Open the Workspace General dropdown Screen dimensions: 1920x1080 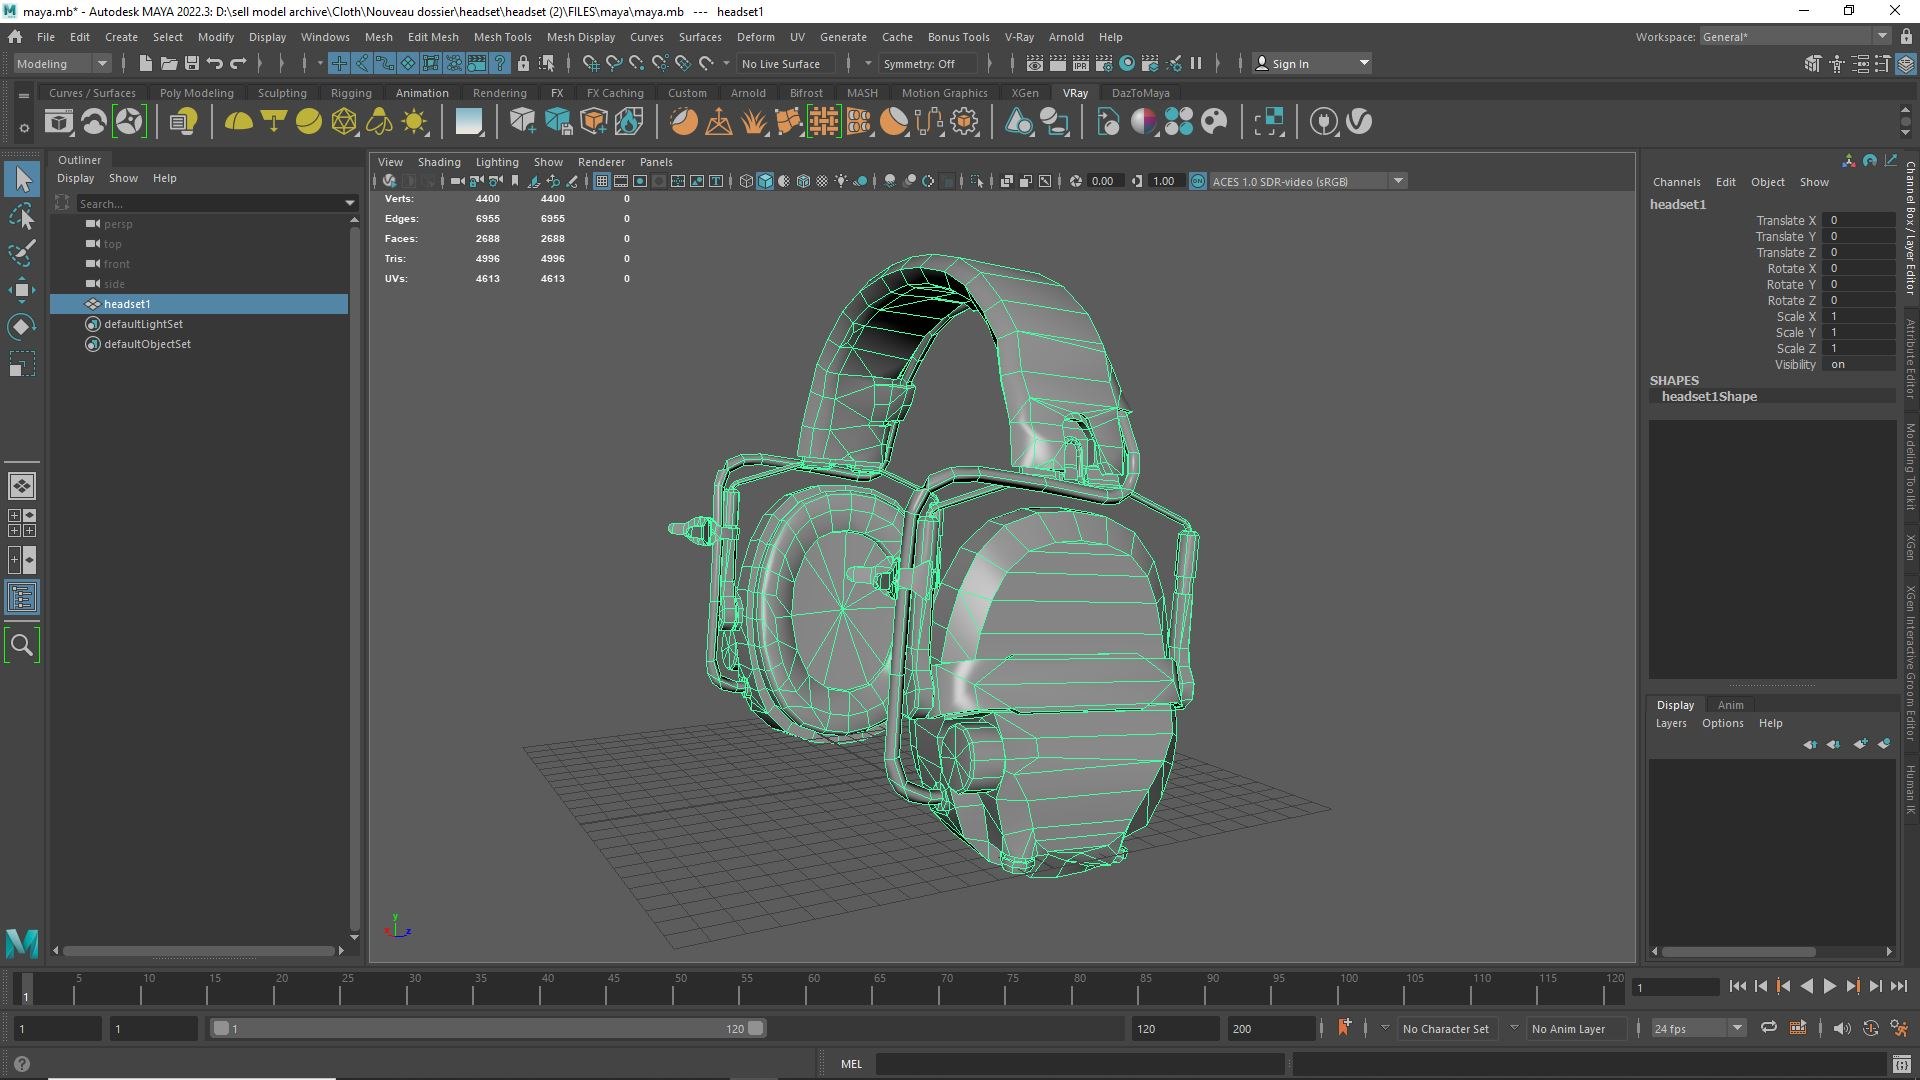(x=1794, y=37)
